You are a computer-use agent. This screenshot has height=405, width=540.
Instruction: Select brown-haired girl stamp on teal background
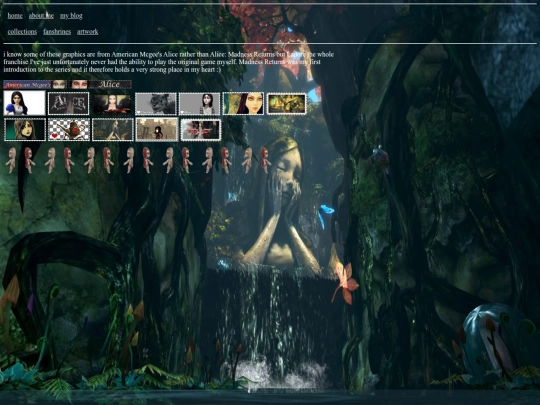click(25, 129)
